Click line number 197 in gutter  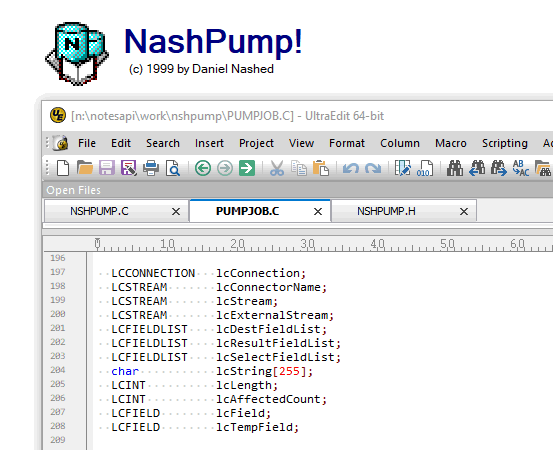click(58, 272)
